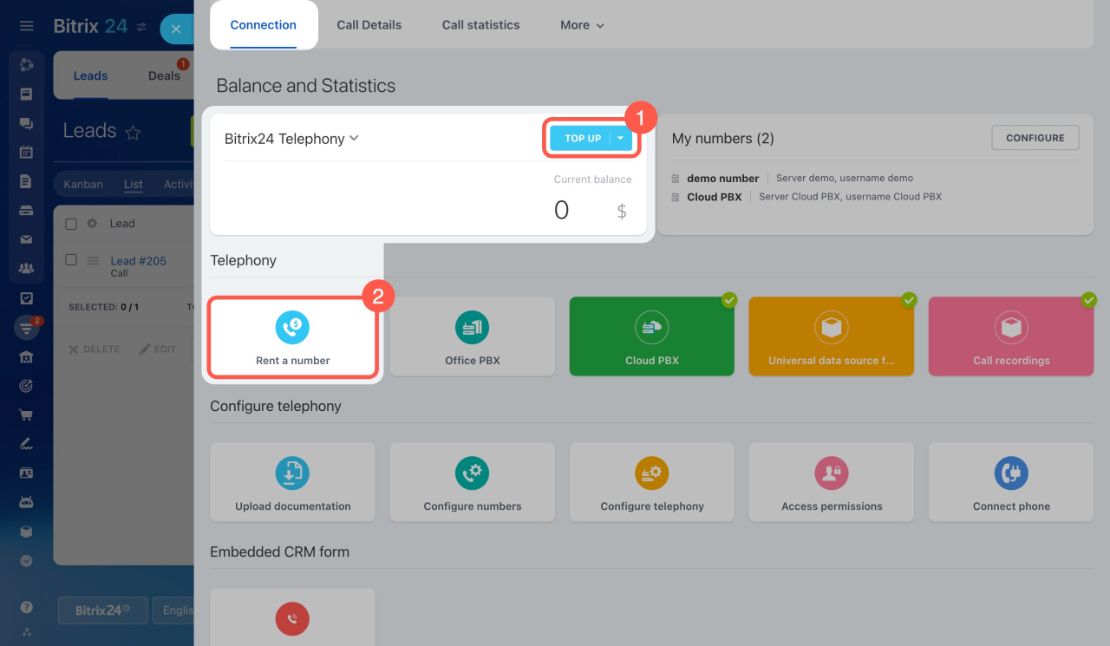Open the target goals icon in sidebar

pyautogui.click(x=26, y=386)
